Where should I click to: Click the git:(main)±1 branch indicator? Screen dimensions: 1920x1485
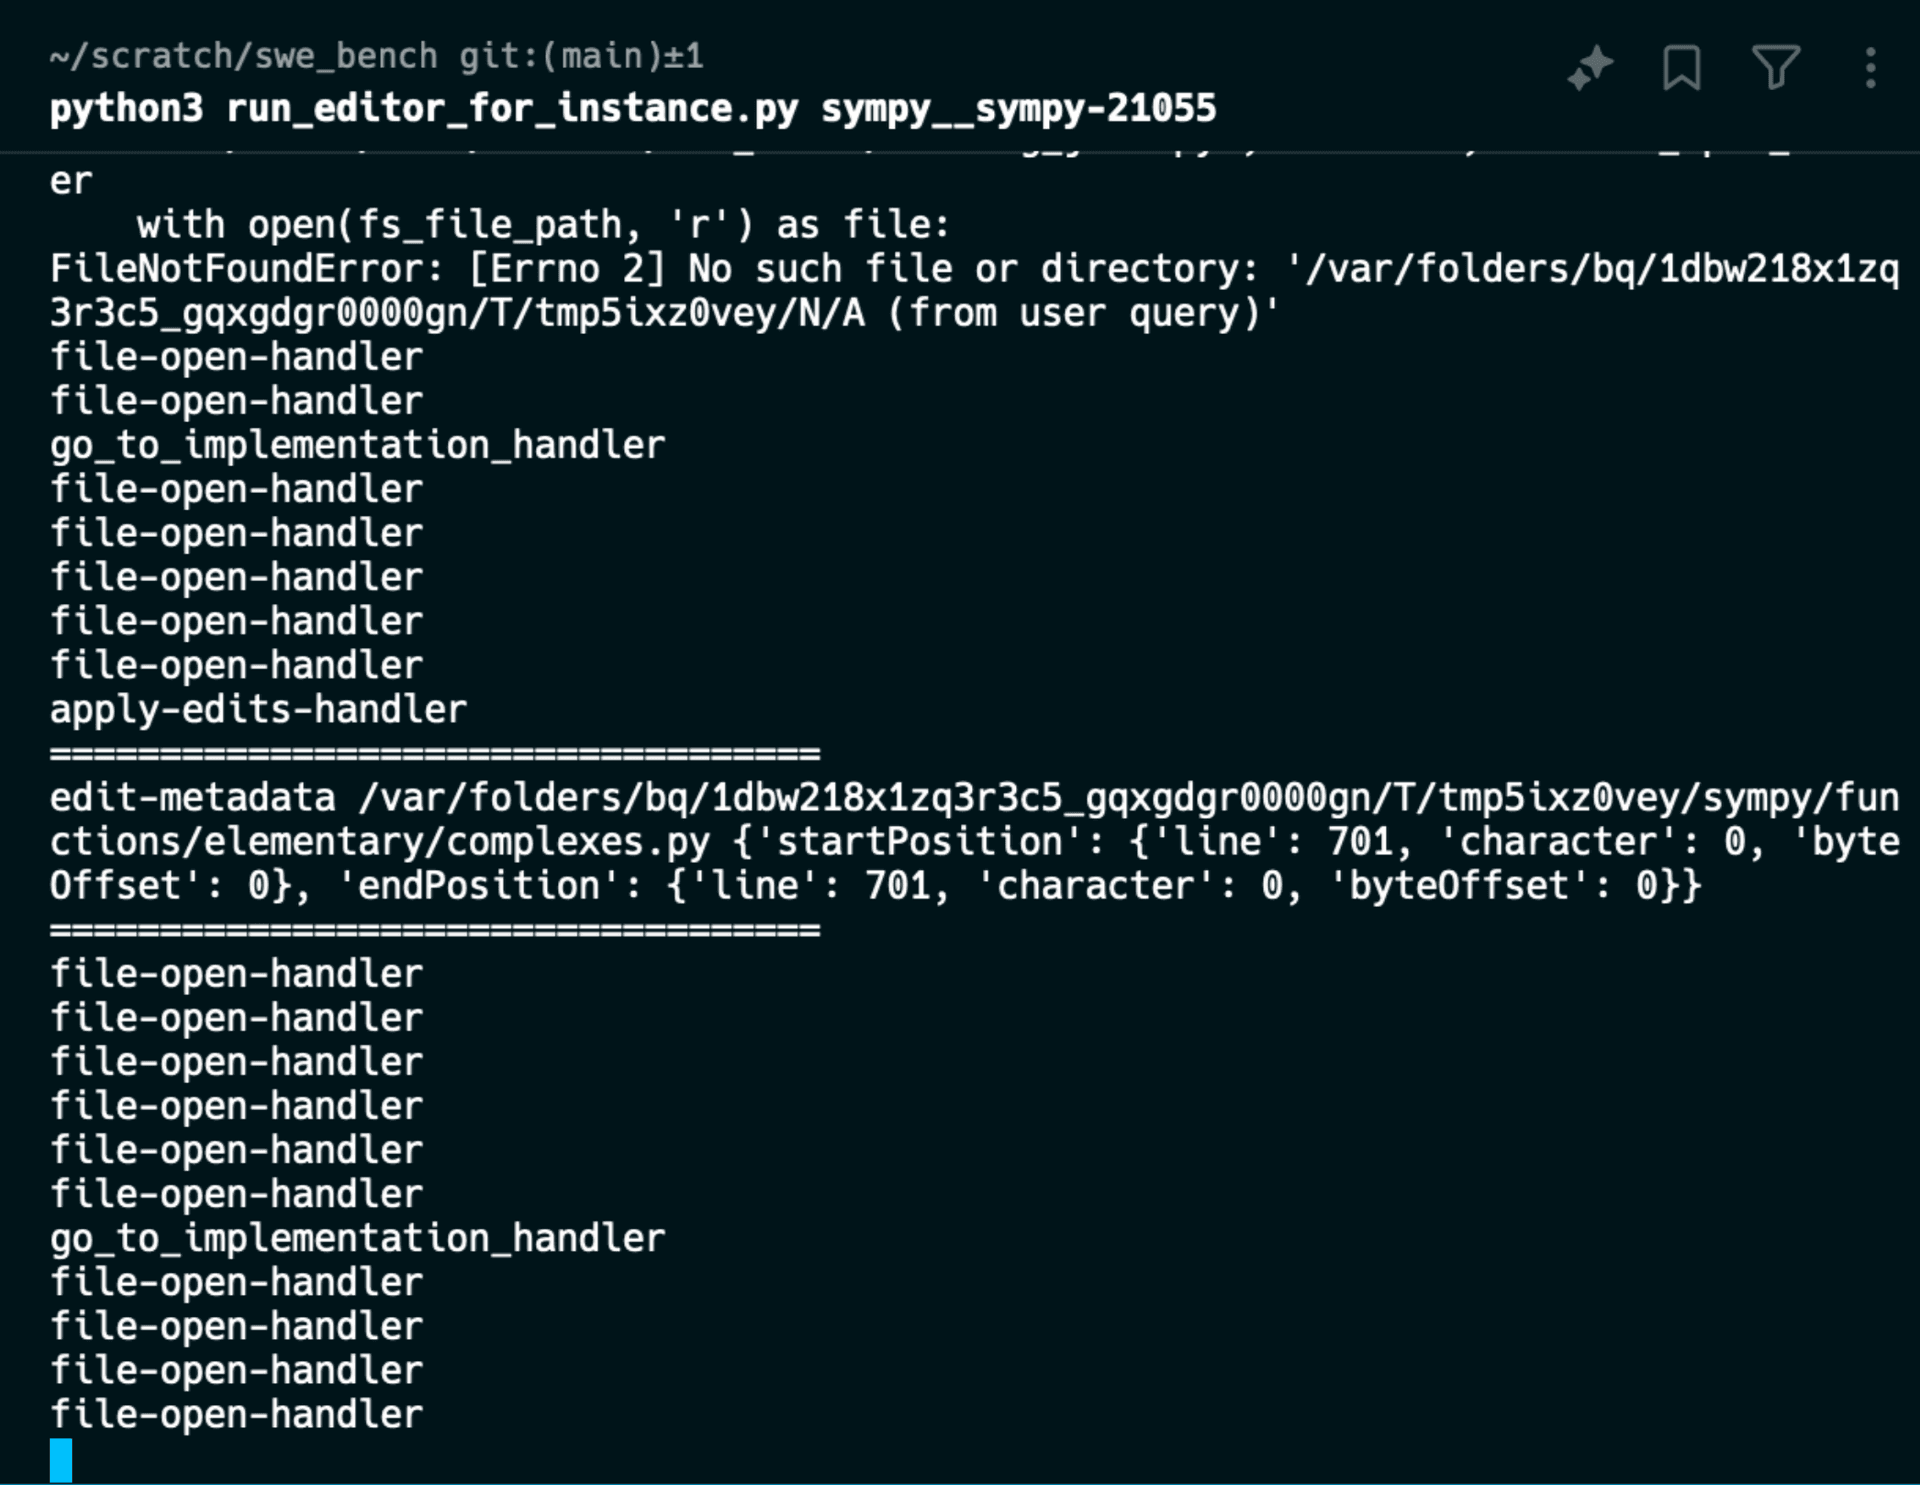(581, 56)
